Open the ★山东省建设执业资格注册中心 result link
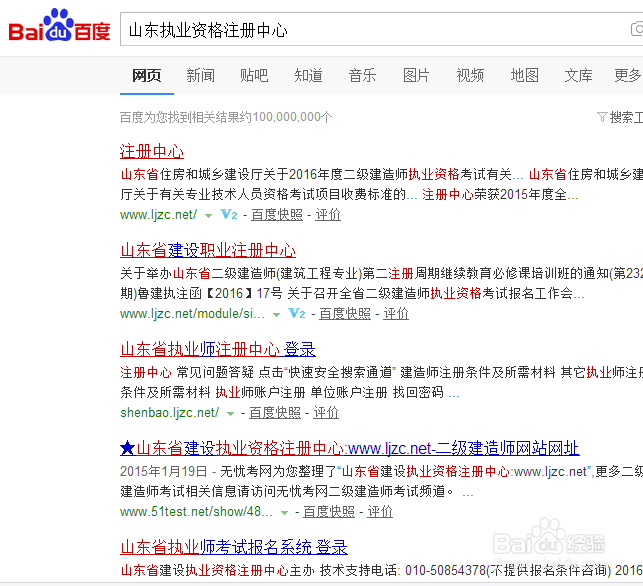The height and width of the screenshot is (586, 643). tap(349, 448)
